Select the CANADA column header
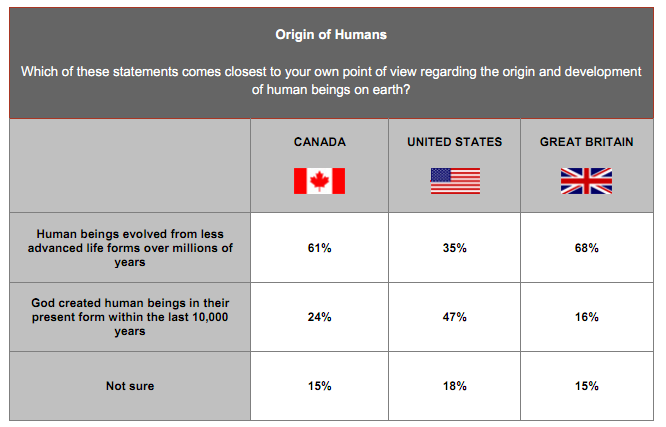 (x=319, y=142)
